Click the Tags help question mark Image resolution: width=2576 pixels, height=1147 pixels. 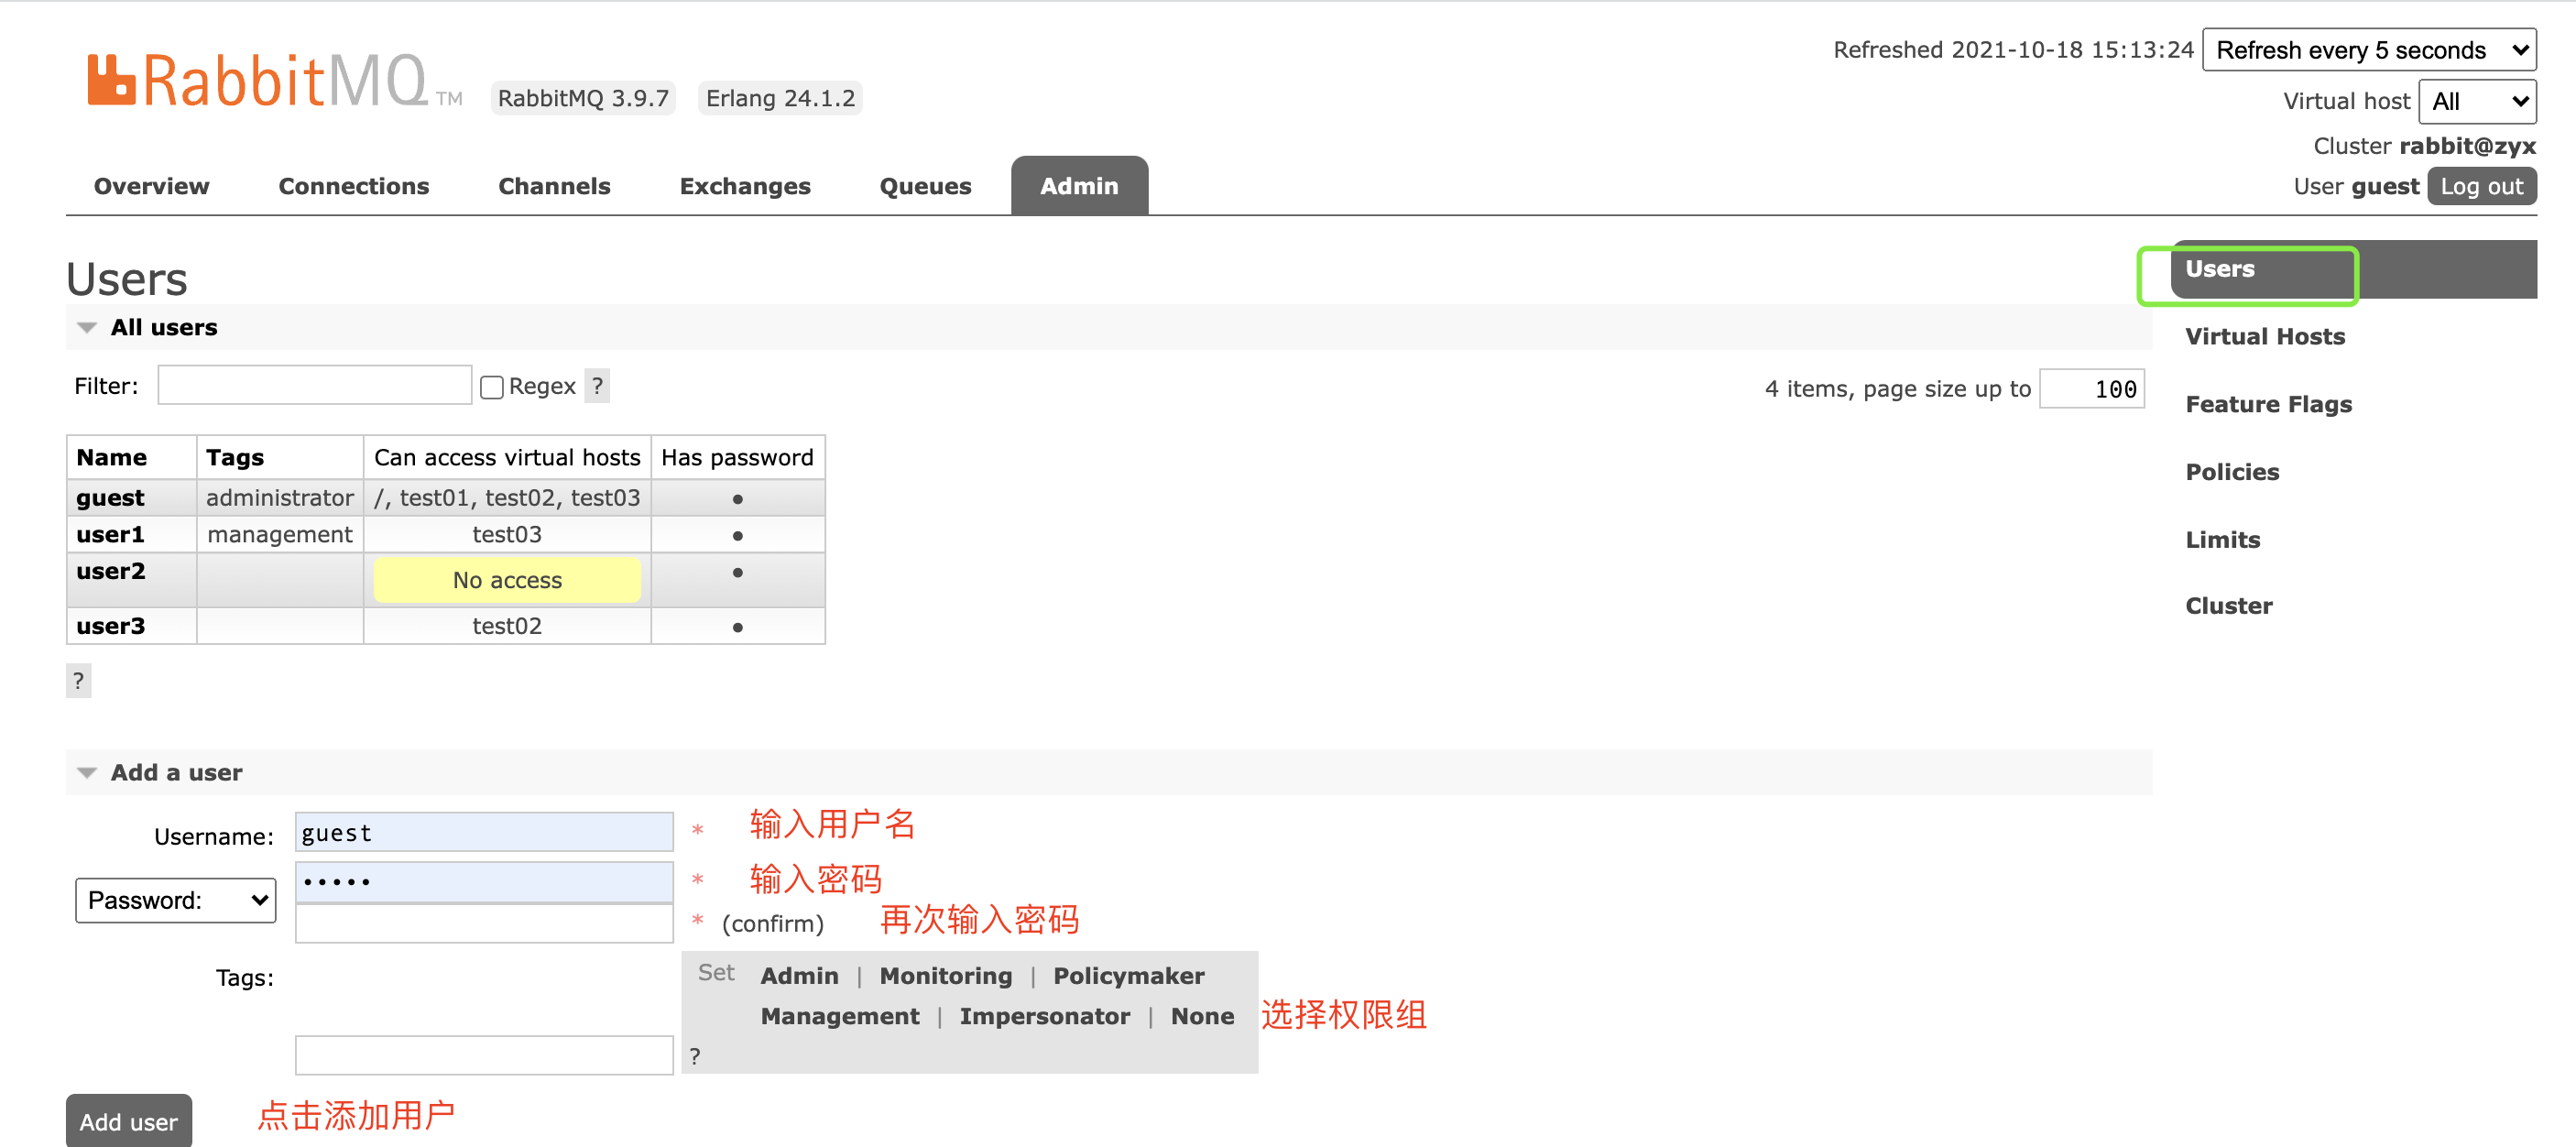(695, 1055)
